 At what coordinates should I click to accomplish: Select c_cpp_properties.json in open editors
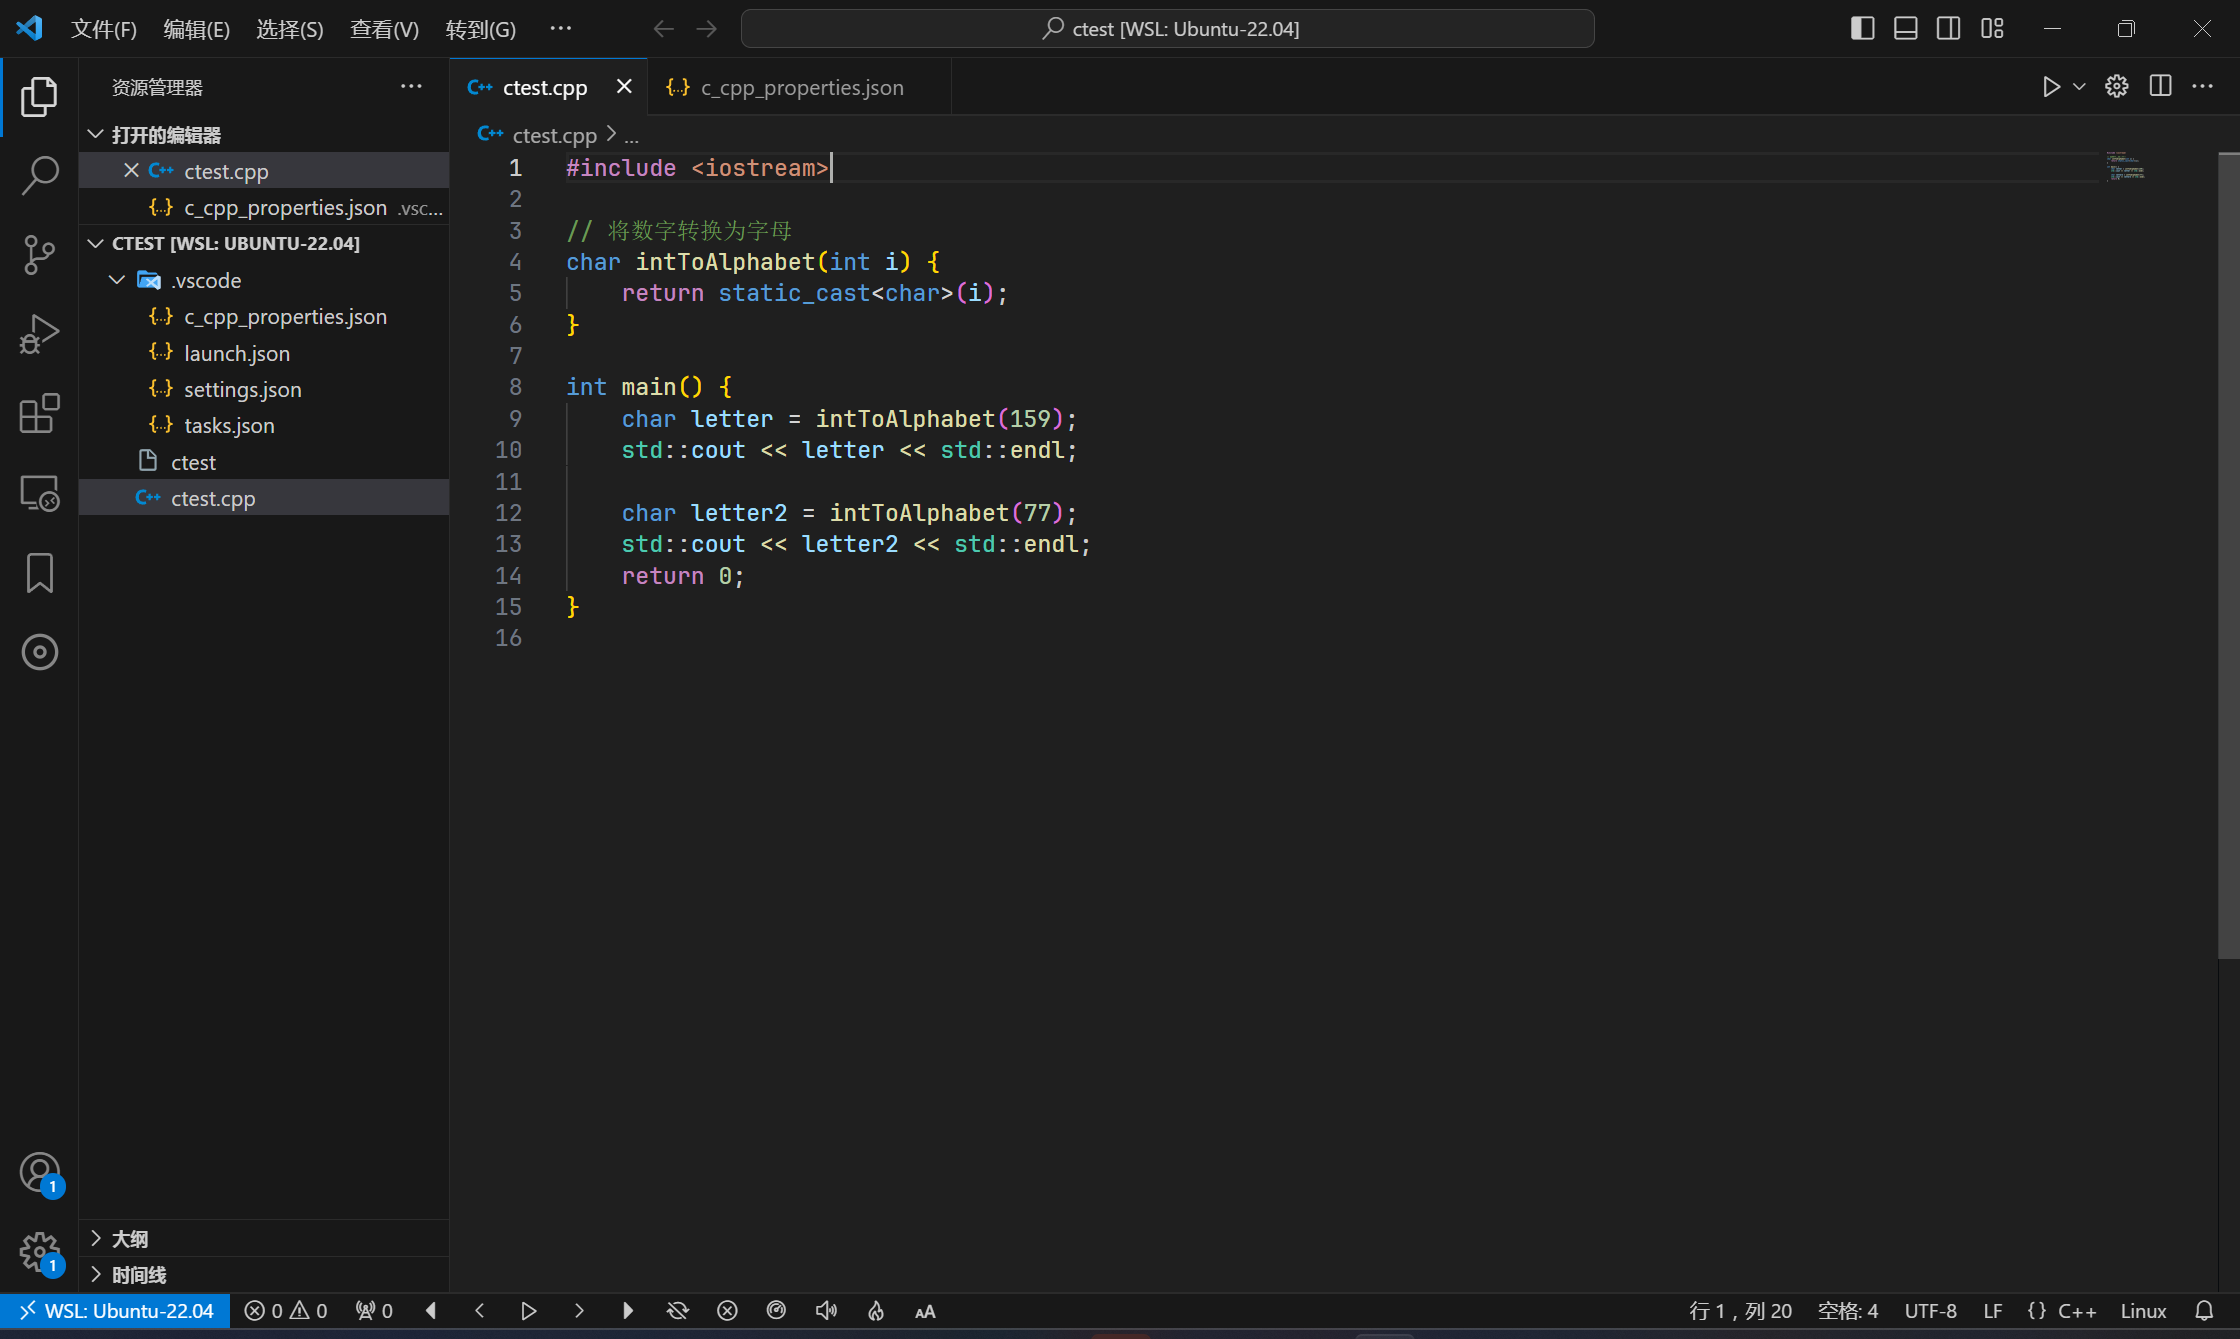click(x=264, y=208)
